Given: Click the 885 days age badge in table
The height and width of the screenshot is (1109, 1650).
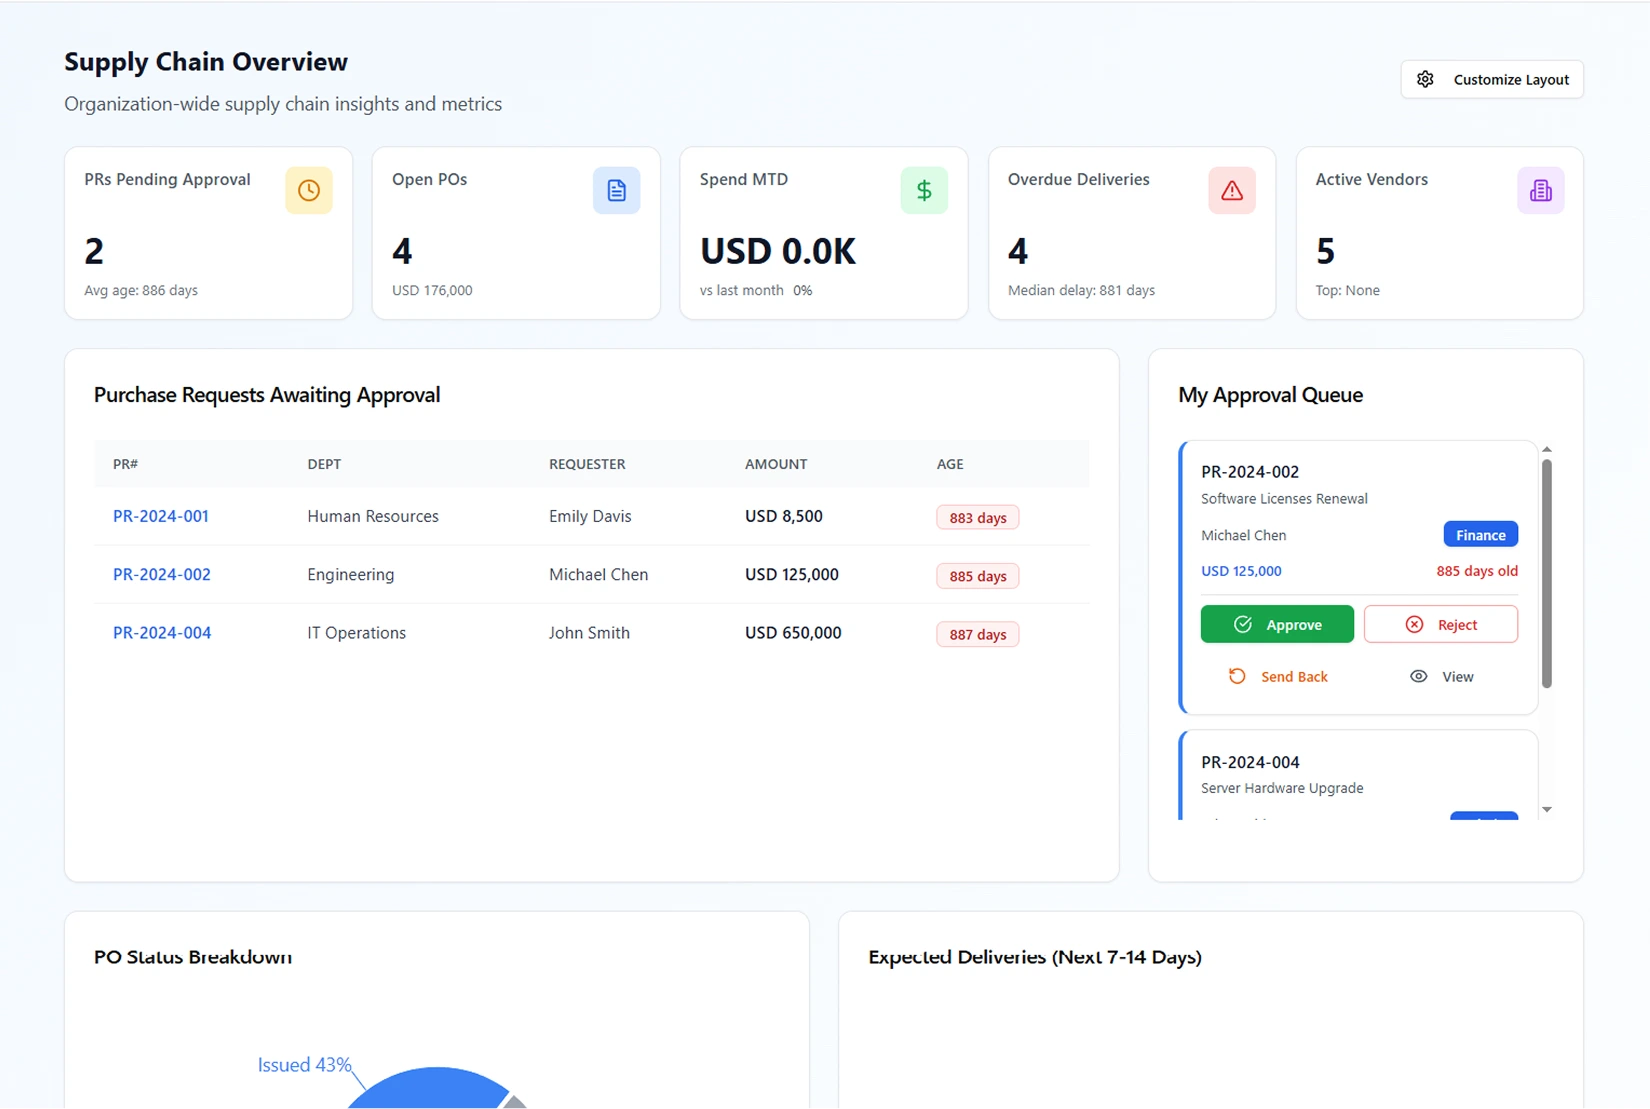Looking at the screenshot, I should pos(977,576).
